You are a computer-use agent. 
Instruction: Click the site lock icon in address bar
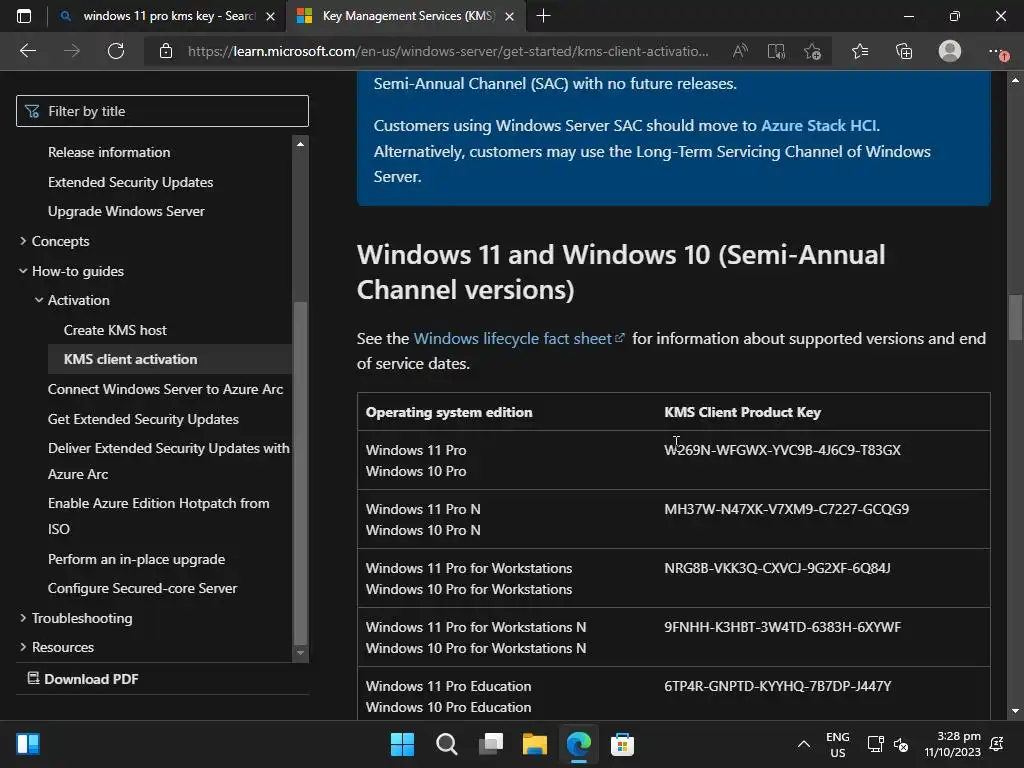coord(166,51)
